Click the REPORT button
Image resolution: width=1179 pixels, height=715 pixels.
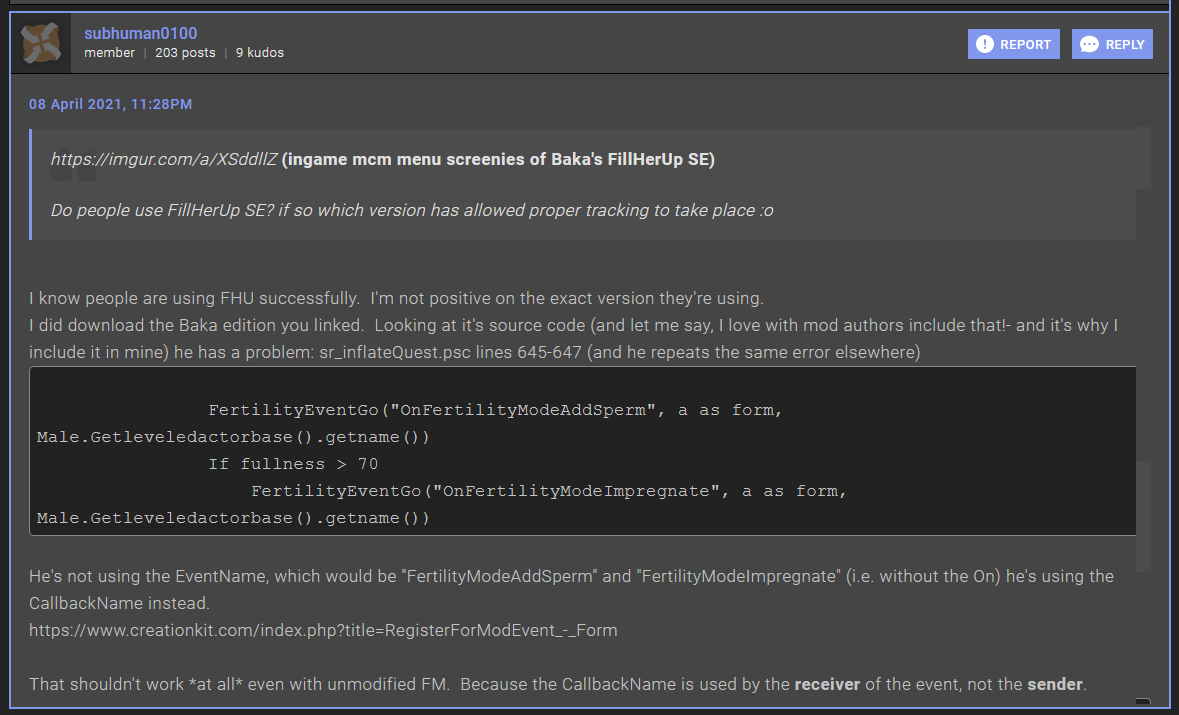pyautogui.click(x=1013, y=44)
